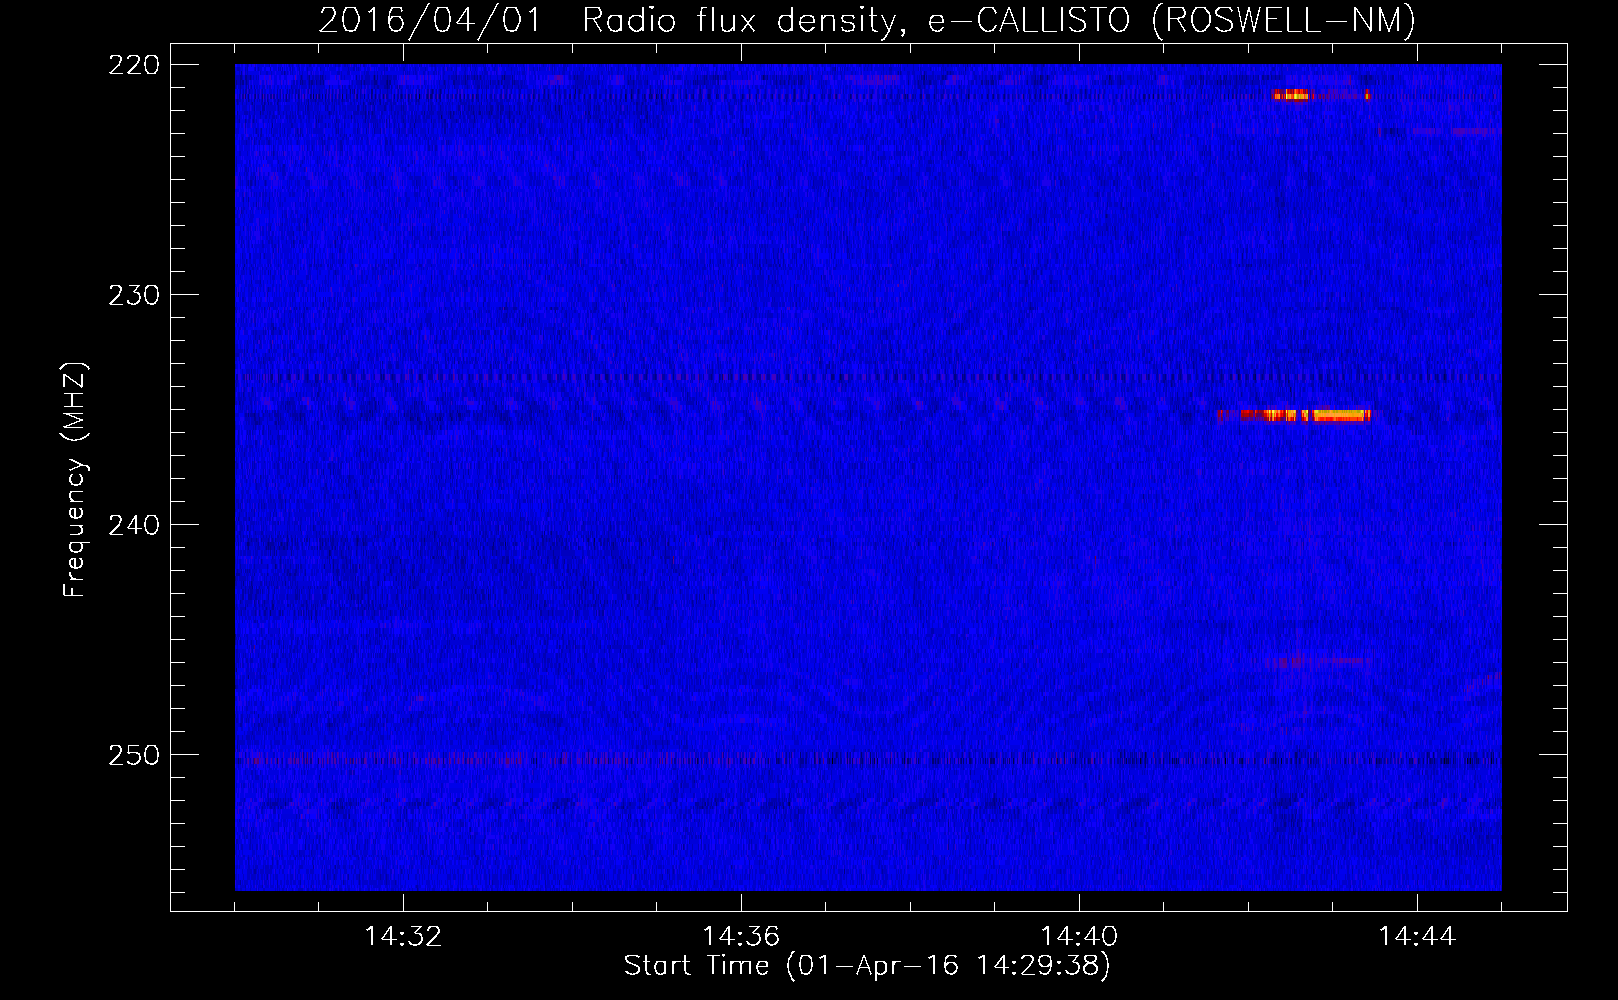This screenshot has height=1000, width=1618.
Task: Click the 14:40 time tick label
Action: (x=1079, y=937)
